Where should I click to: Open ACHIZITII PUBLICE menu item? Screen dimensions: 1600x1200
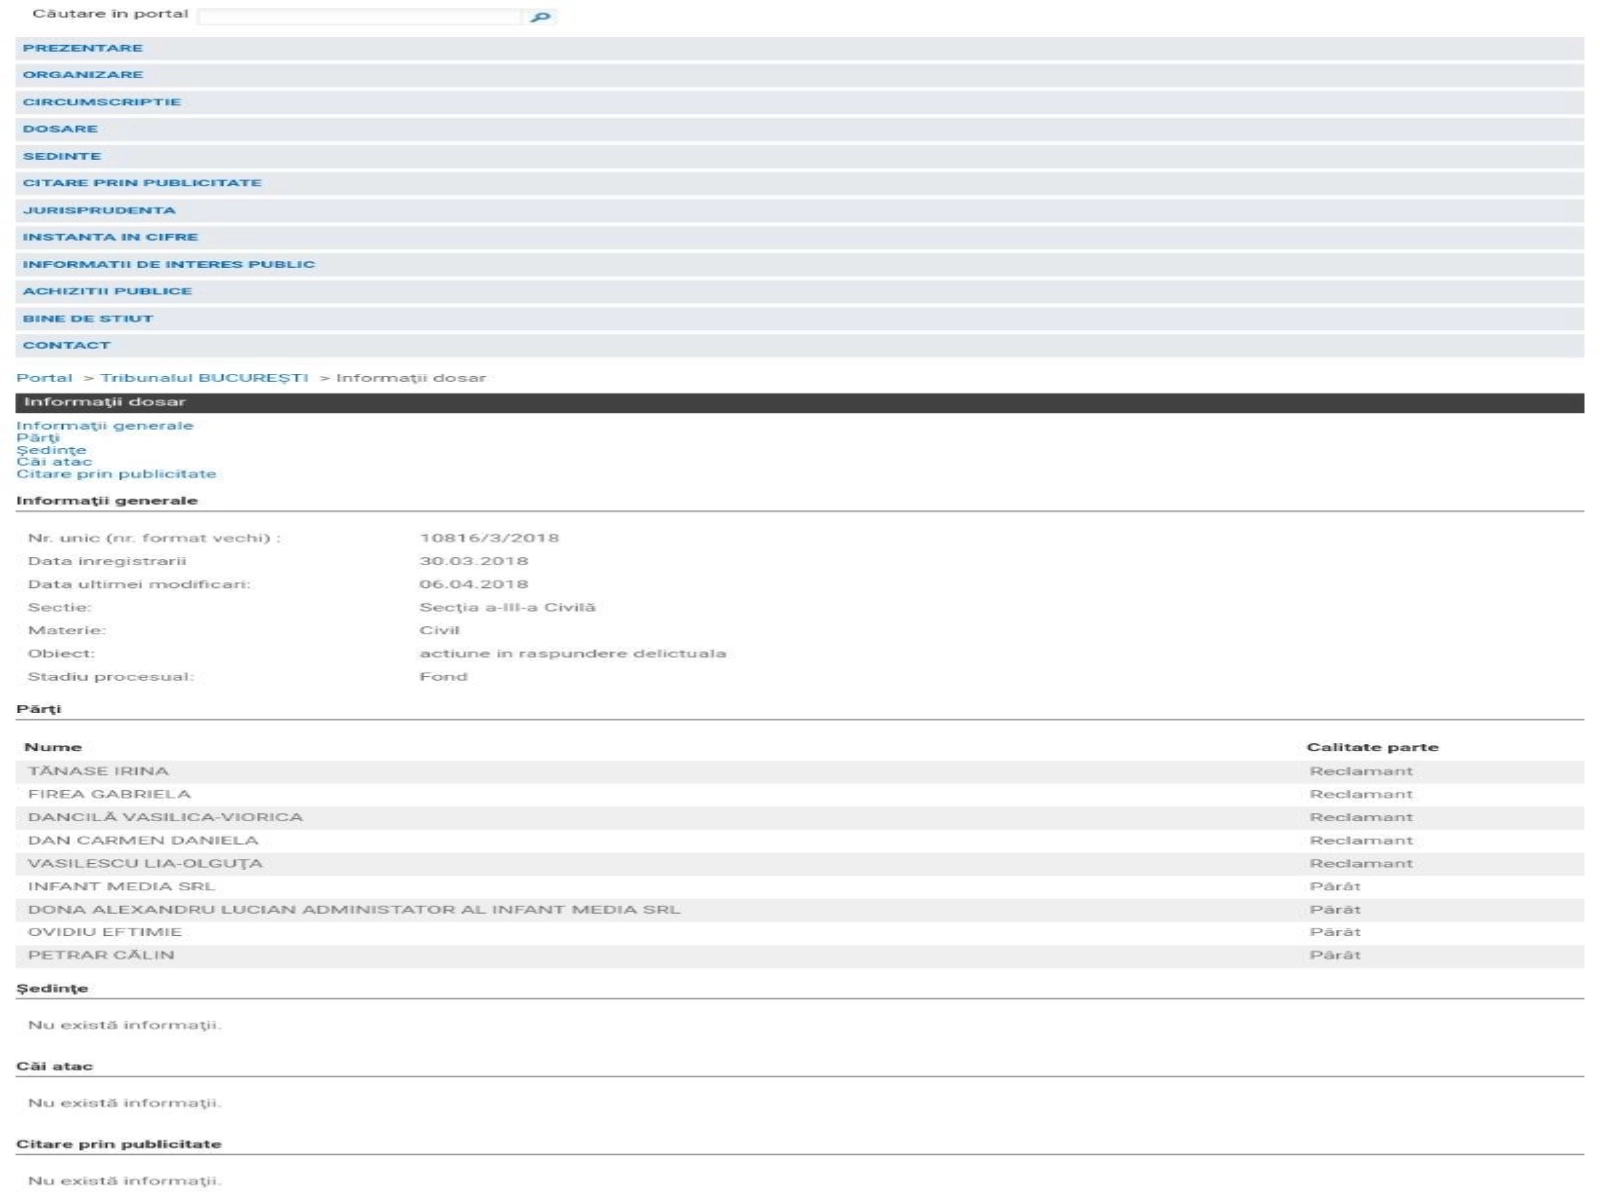click(107, 291)
